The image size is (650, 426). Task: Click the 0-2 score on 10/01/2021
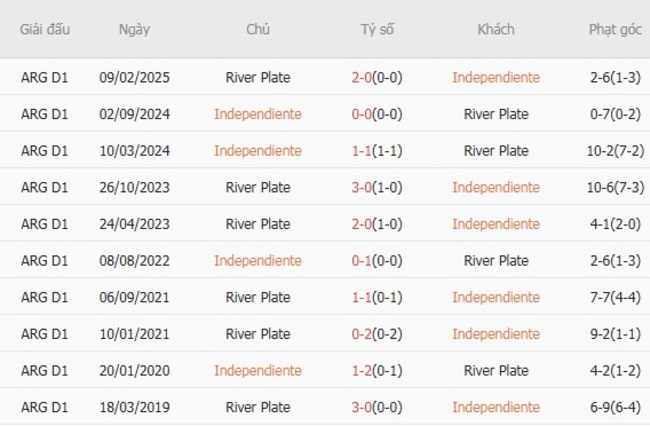coord(362,334)
